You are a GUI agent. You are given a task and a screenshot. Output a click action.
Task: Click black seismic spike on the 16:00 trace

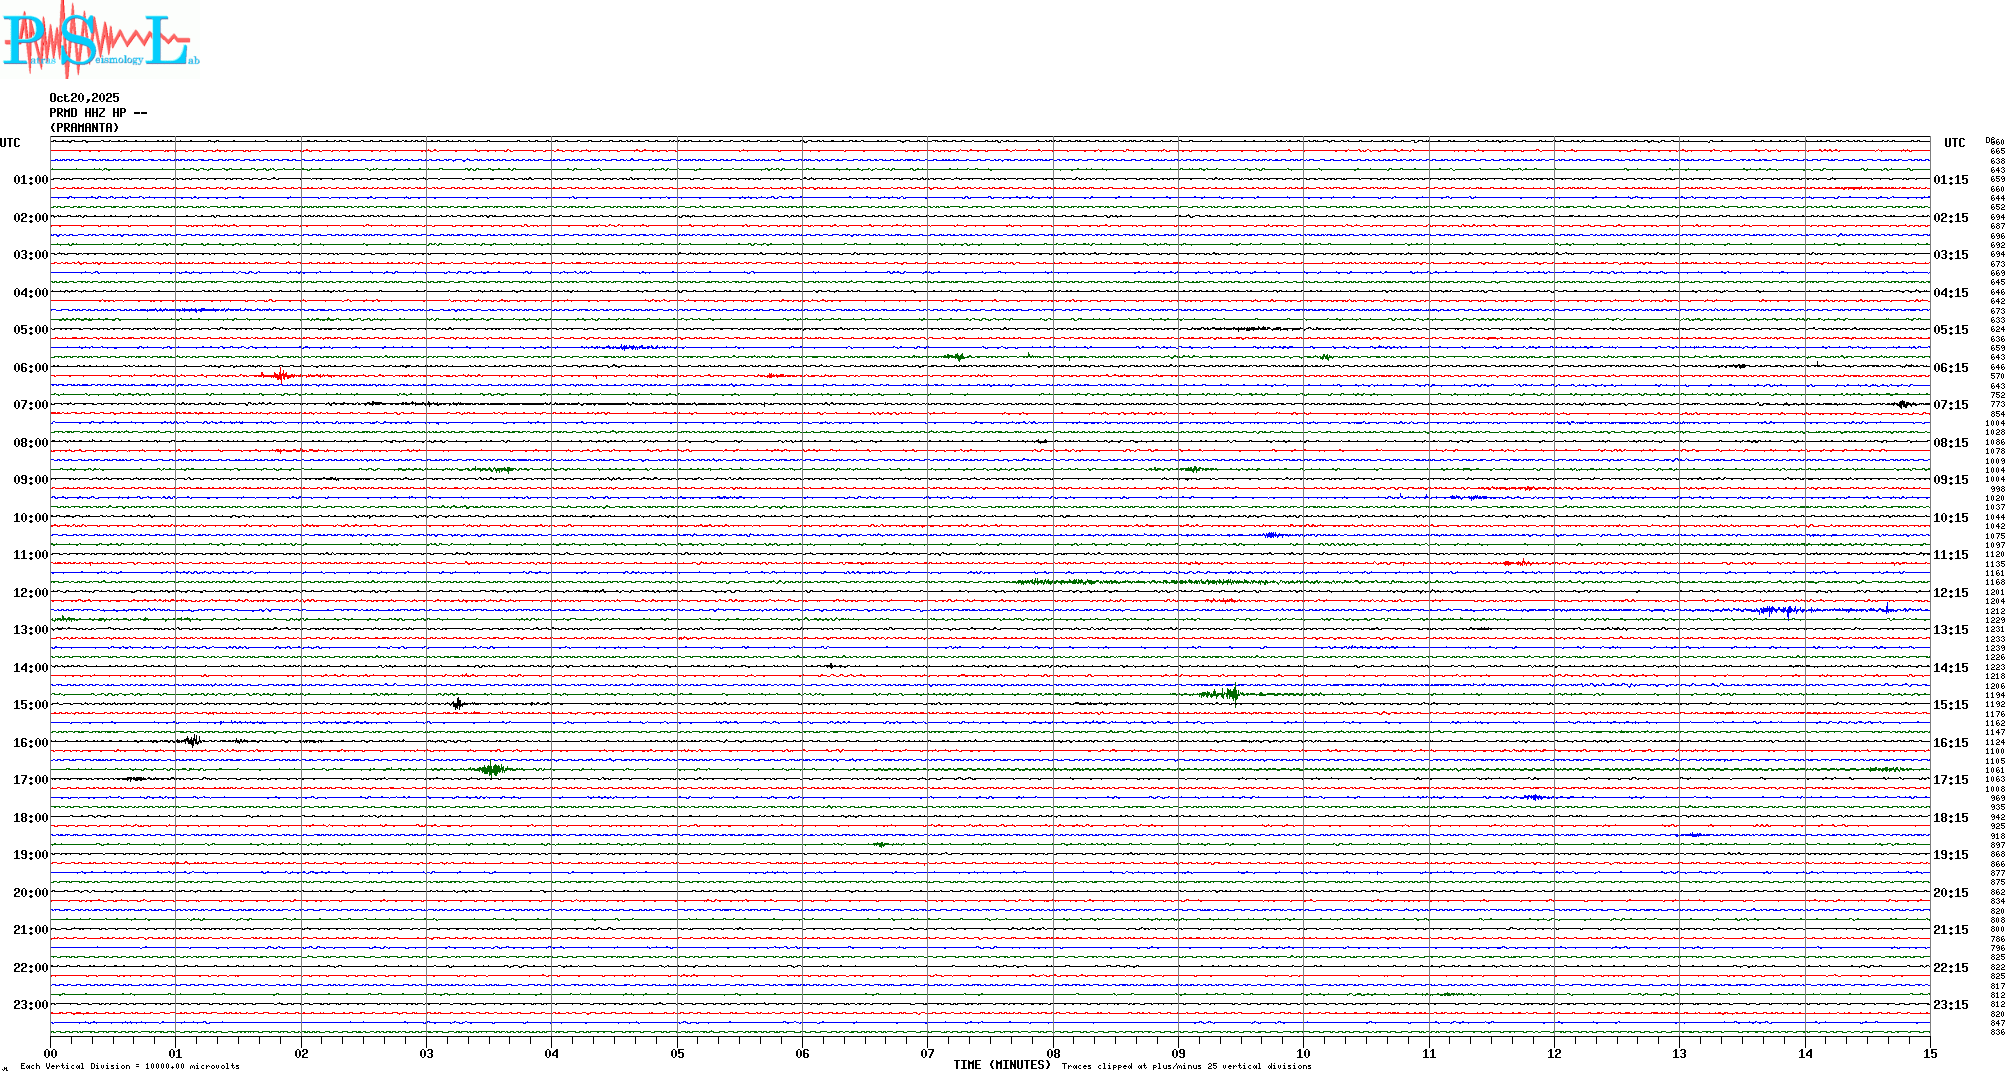[193, 741]
